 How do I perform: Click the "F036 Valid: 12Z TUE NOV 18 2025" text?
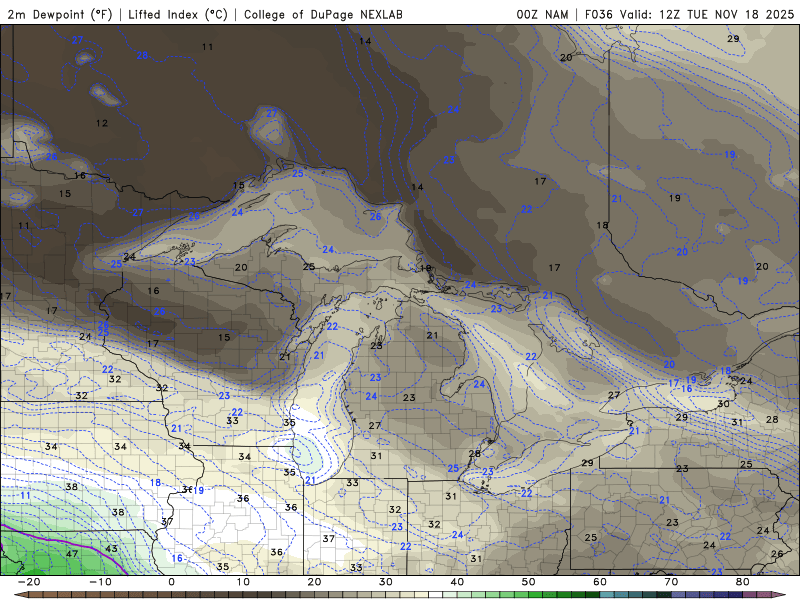point(689,14)
